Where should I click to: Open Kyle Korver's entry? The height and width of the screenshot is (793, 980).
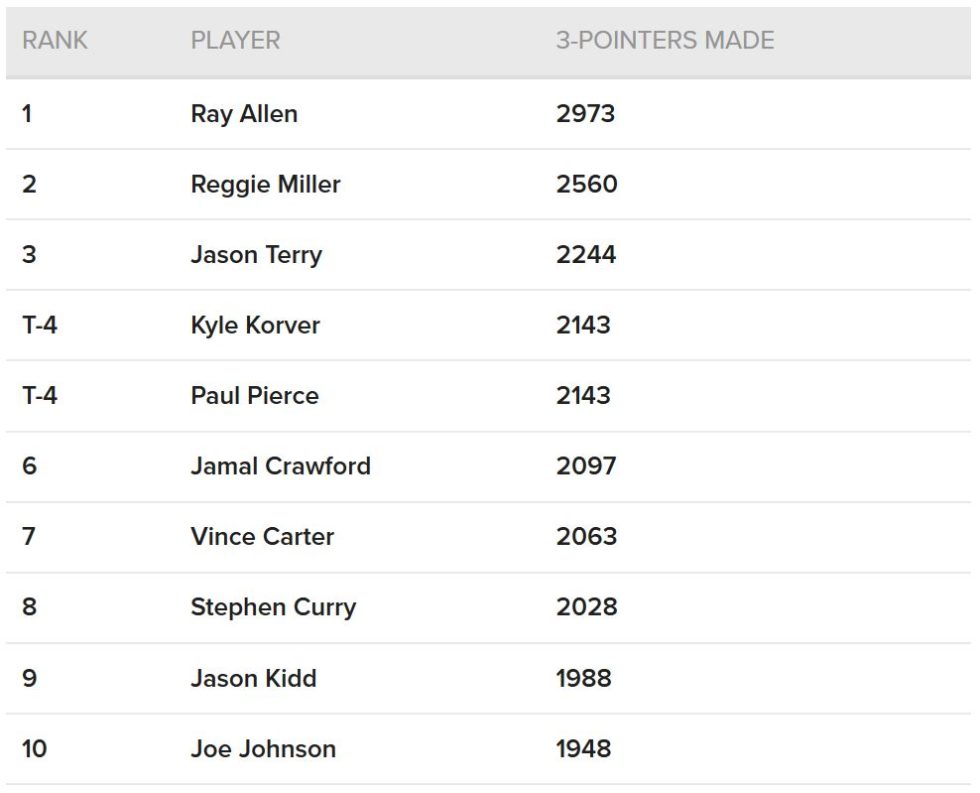(255, 325)
